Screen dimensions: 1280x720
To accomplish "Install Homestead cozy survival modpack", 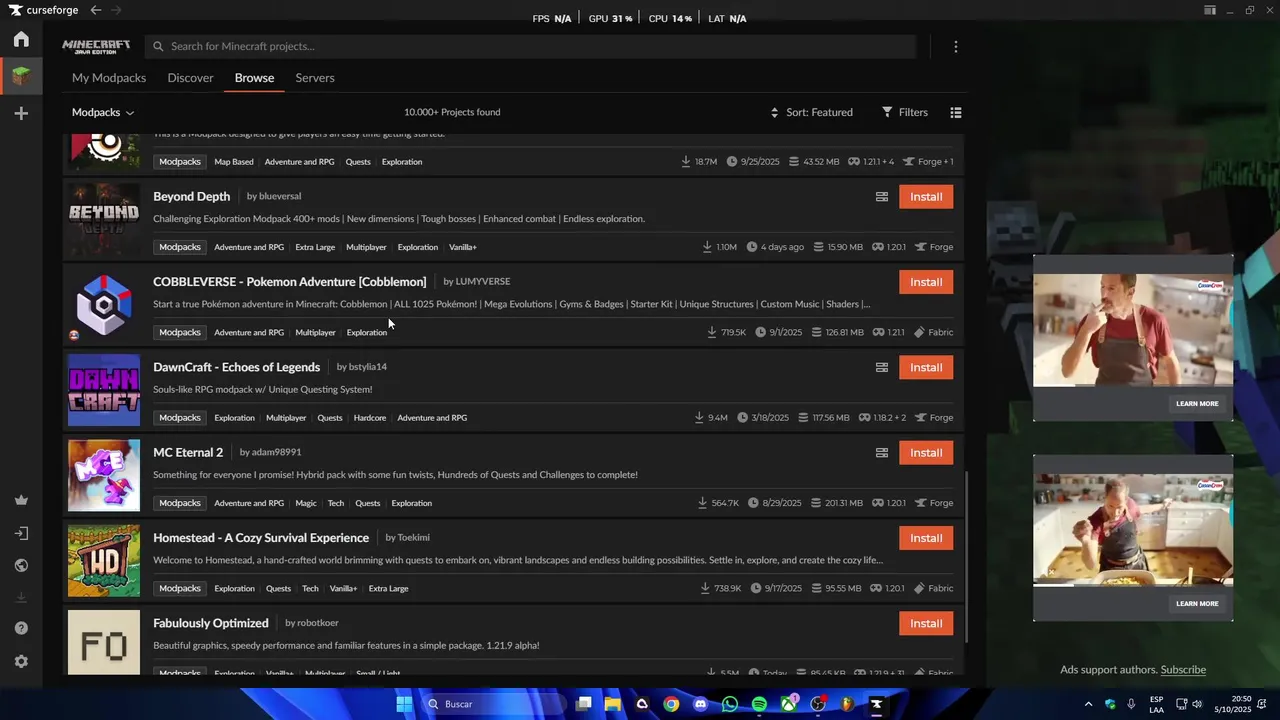I will tap(926, 538).
